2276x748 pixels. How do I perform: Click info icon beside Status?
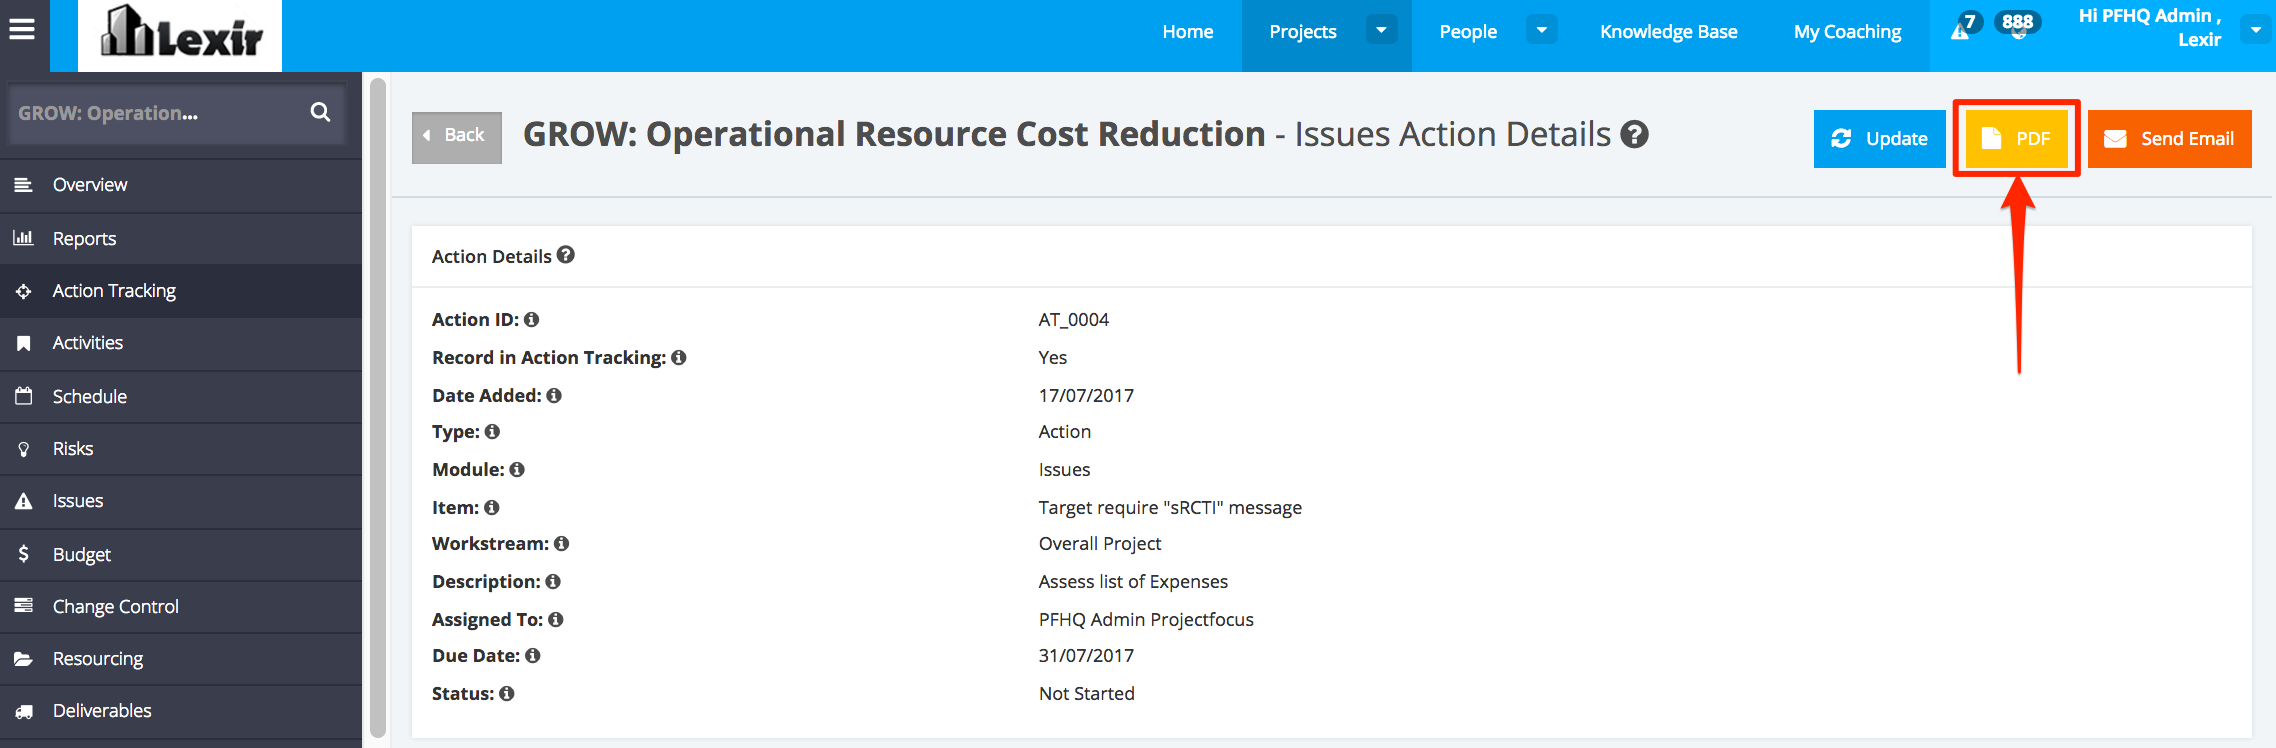click(506, 694)
